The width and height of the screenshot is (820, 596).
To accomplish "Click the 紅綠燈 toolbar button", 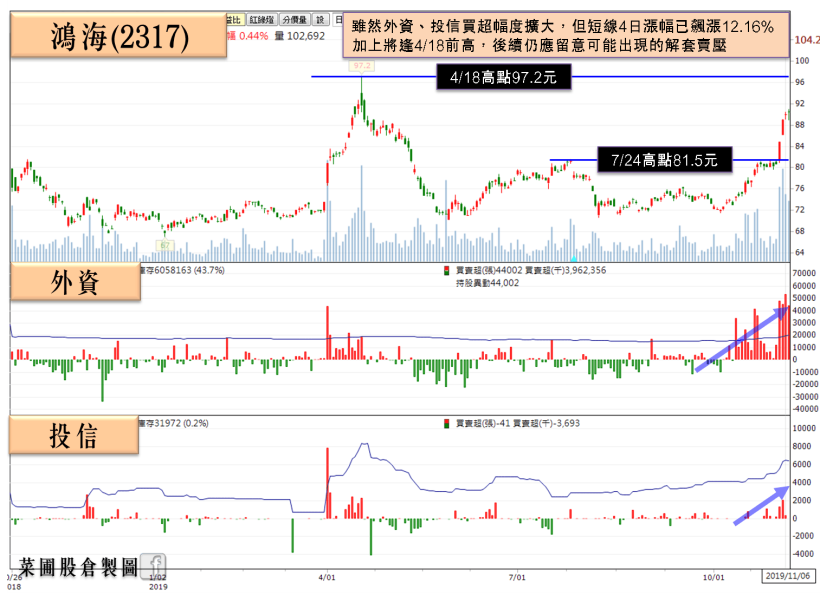I will tap(261, 20).
